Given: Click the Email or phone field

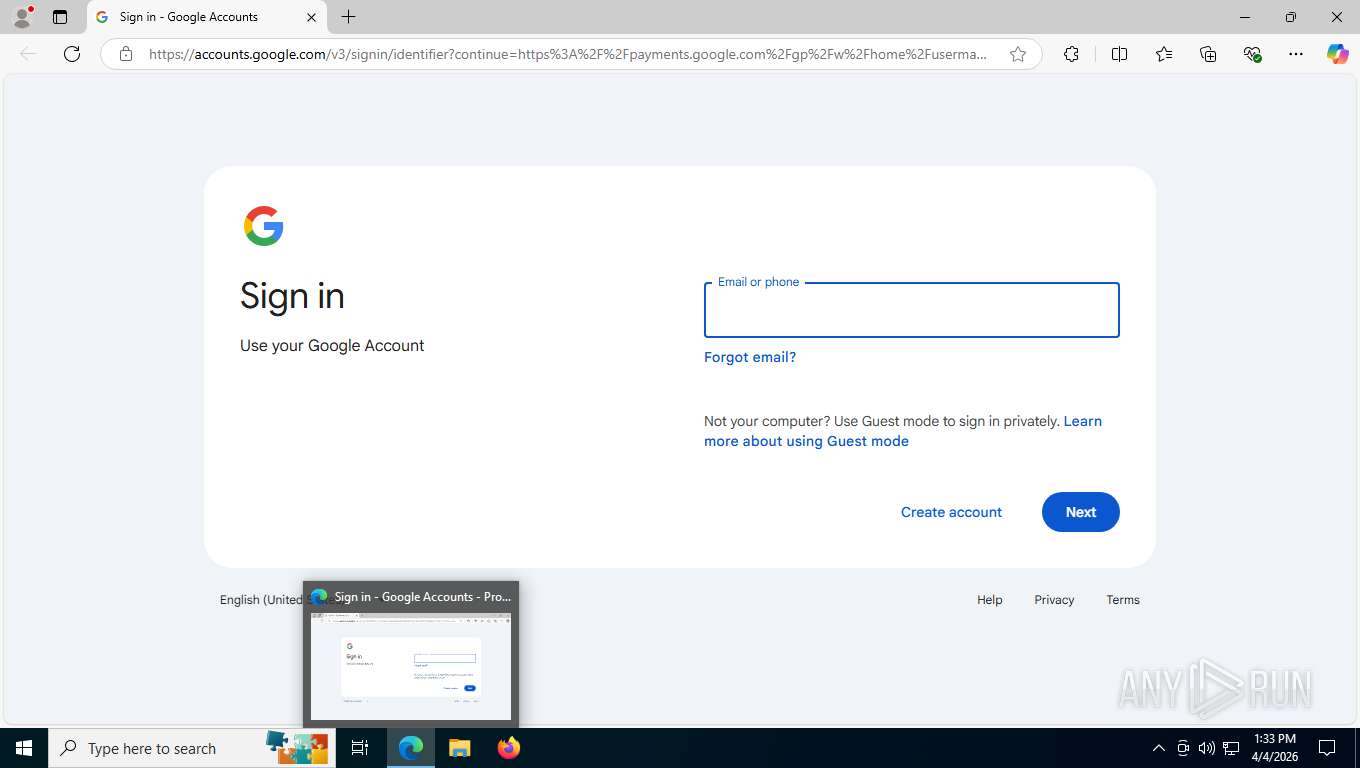Looking at the screenshot, I should click(912, 310).
